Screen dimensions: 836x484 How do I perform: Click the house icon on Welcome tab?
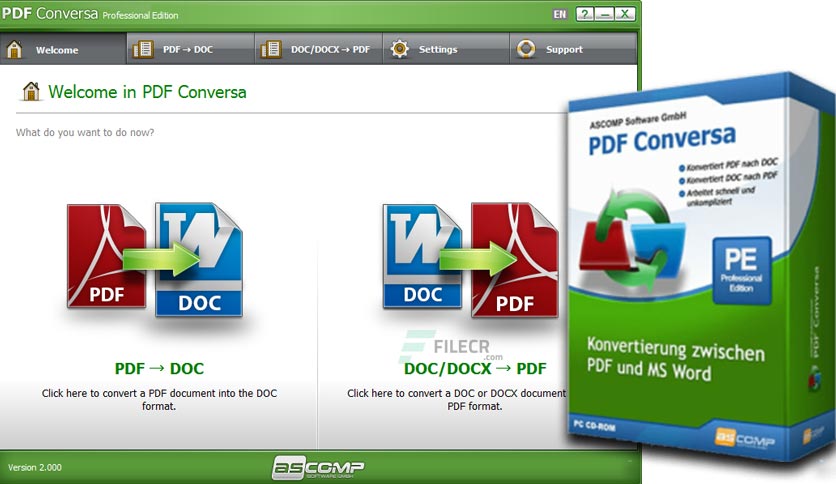point(14,49)
